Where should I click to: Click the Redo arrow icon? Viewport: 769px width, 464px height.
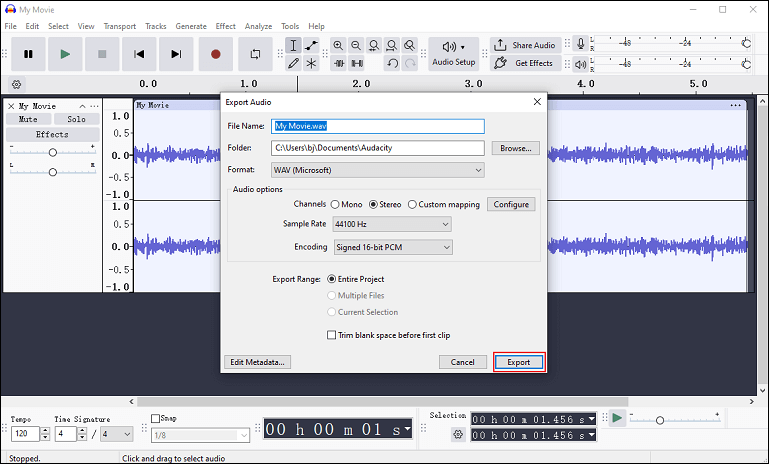(x=410, y=63)
